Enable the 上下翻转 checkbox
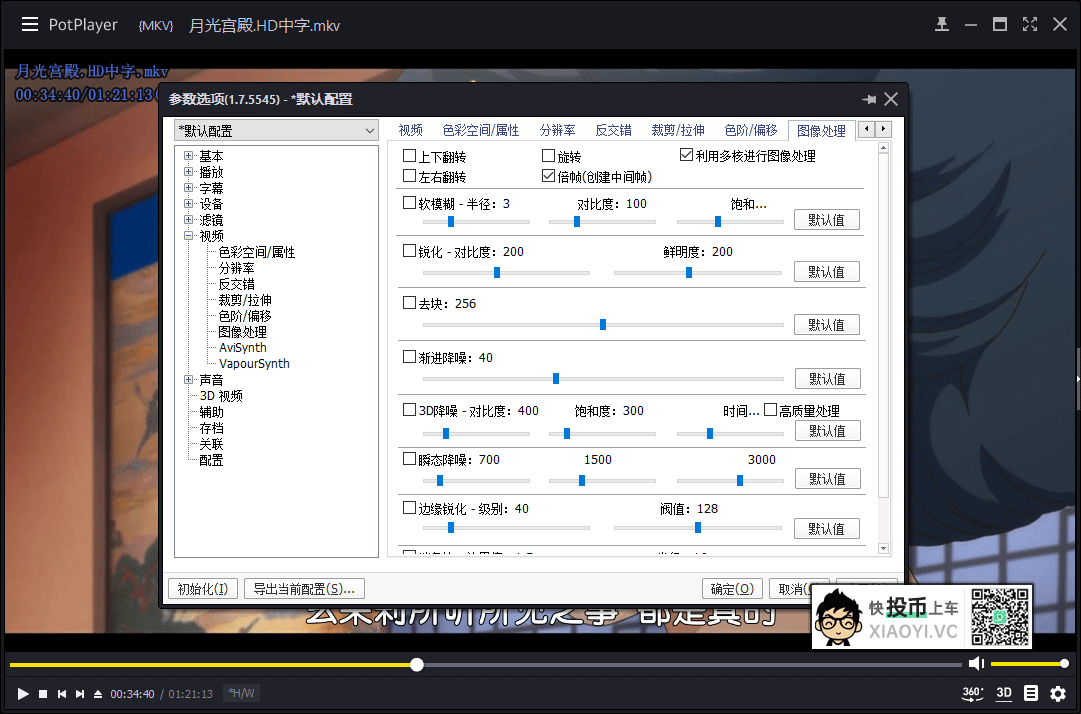This screenshot has height=714, width=1081. [x=409, y=156]
